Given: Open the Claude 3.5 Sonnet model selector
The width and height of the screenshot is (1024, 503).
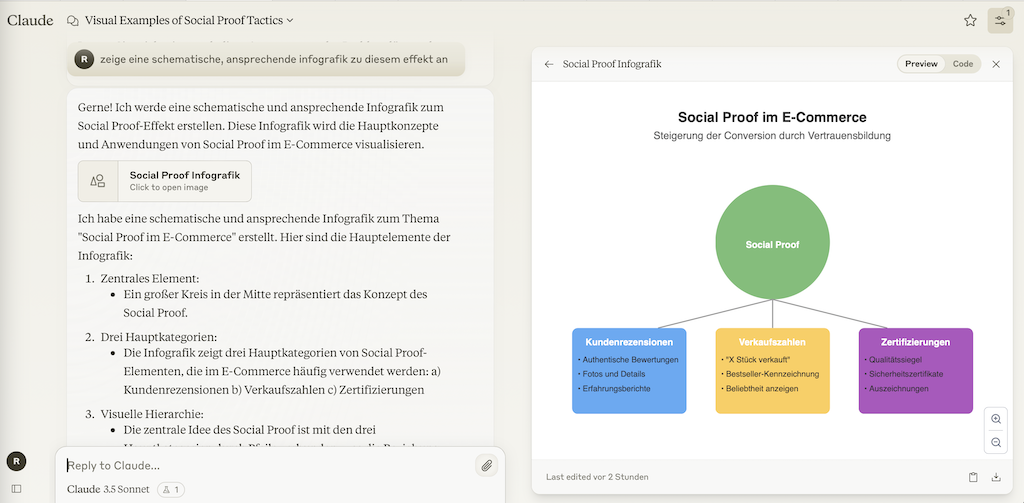Looking at the screenshot, I should (108, 489).
